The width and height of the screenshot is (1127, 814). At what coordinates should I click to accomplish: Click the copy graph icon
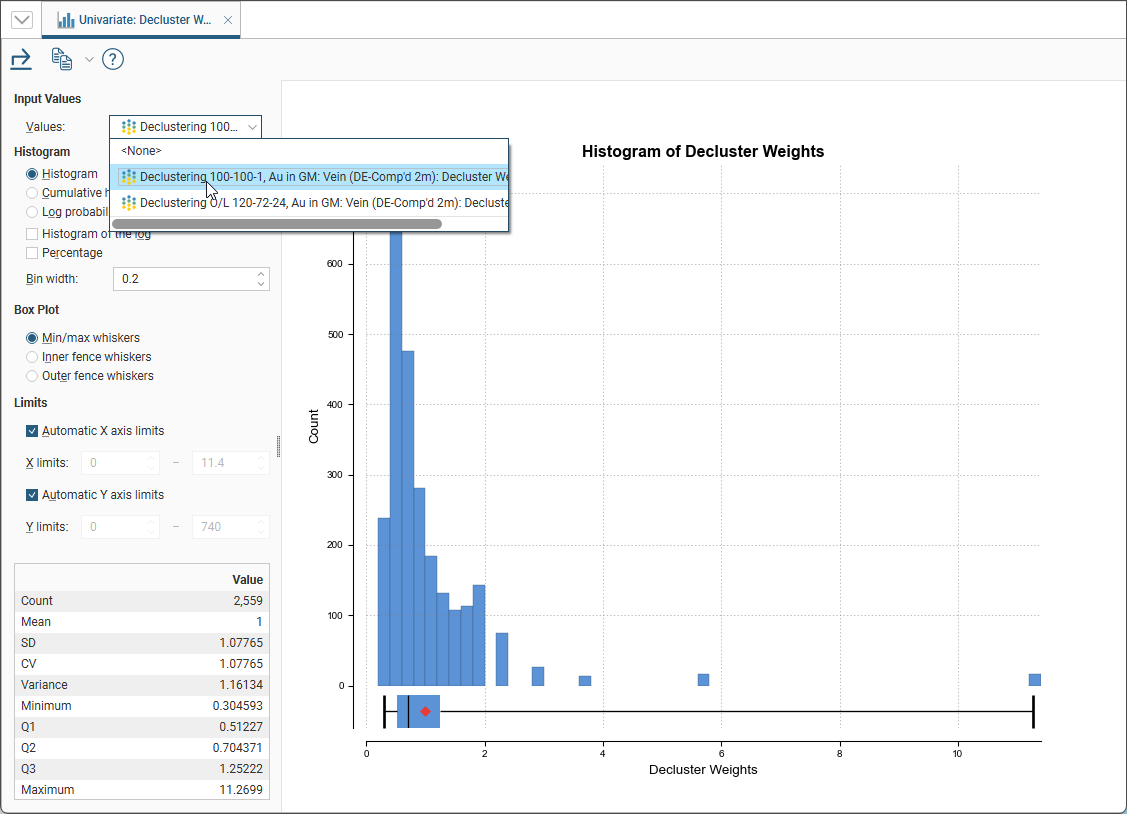62,60
